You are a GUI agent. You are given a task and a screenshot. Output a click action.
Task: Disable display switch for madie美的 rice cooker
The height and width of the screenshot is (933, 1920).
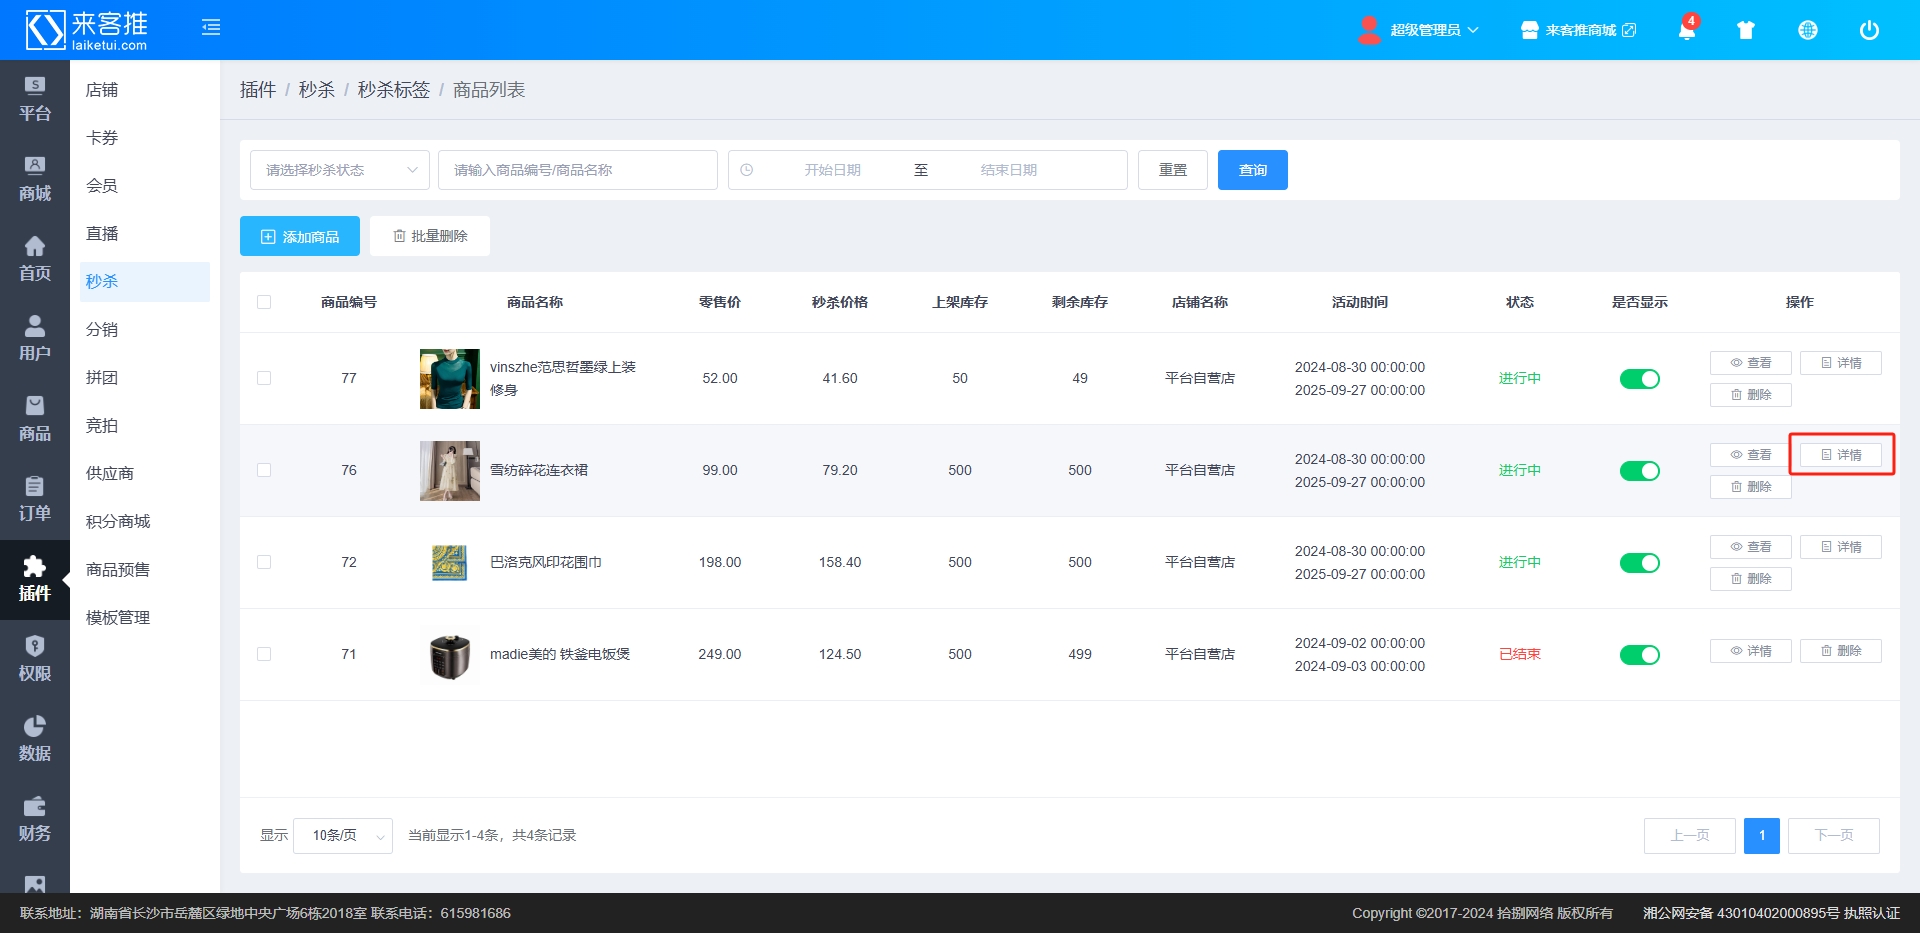pos(1639,655)
